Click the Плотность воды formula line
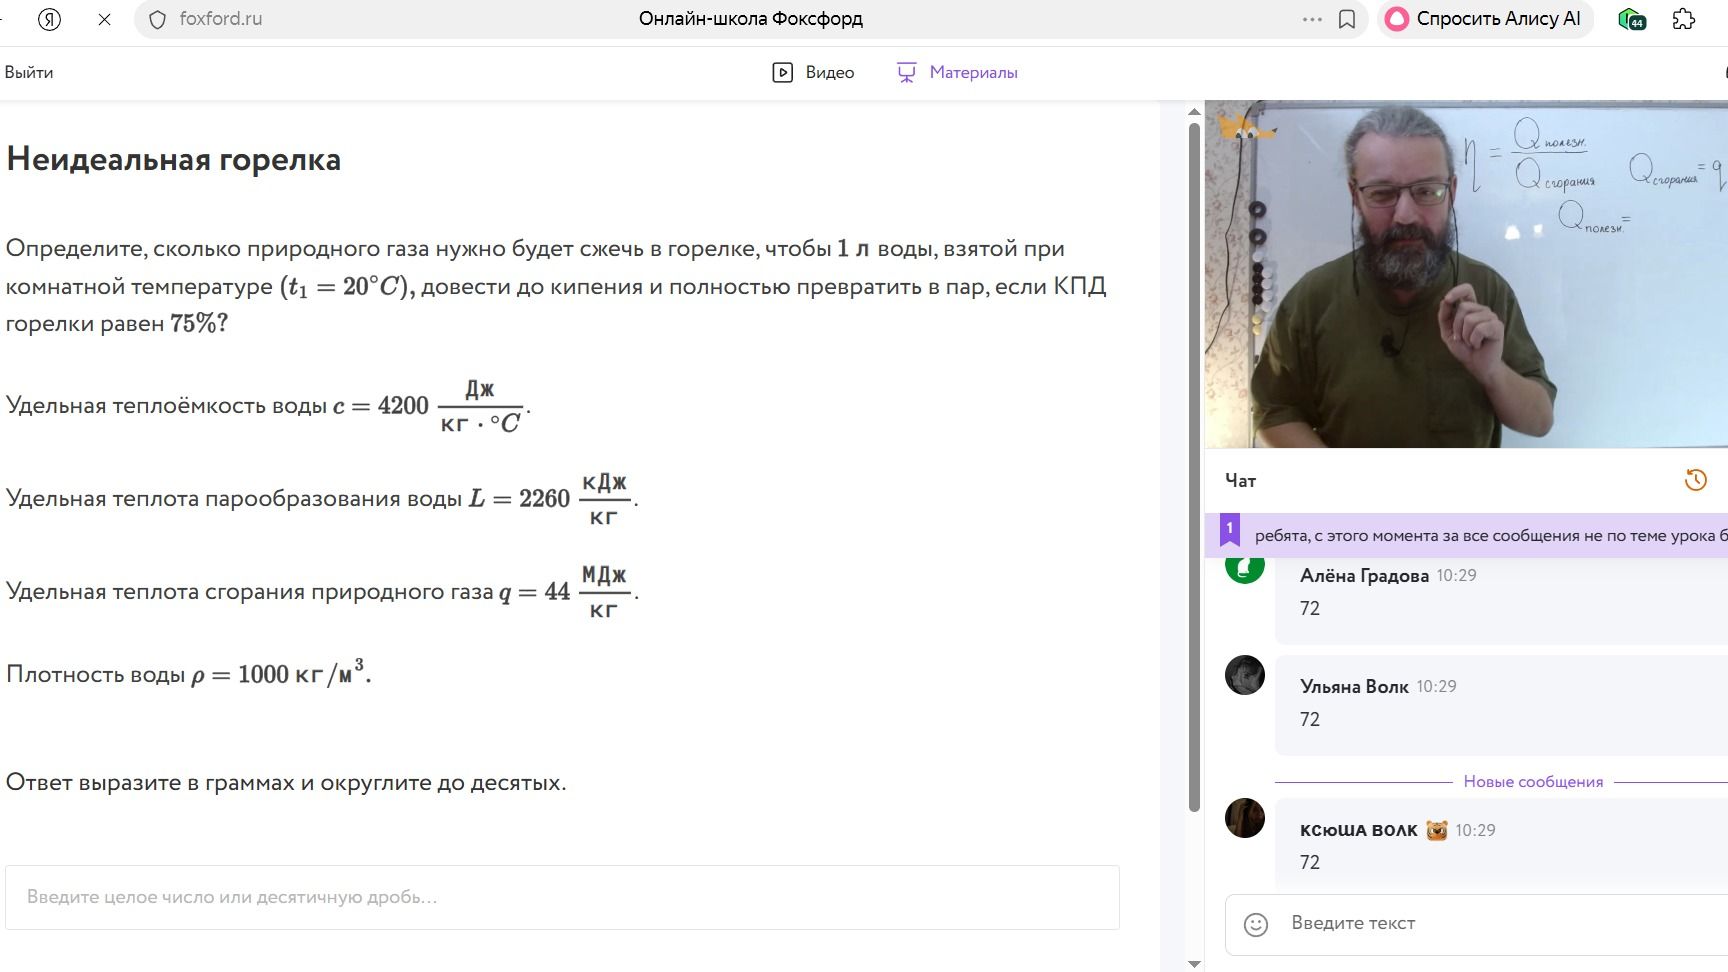The image size is (1728, 972). [x=189, y=673]
